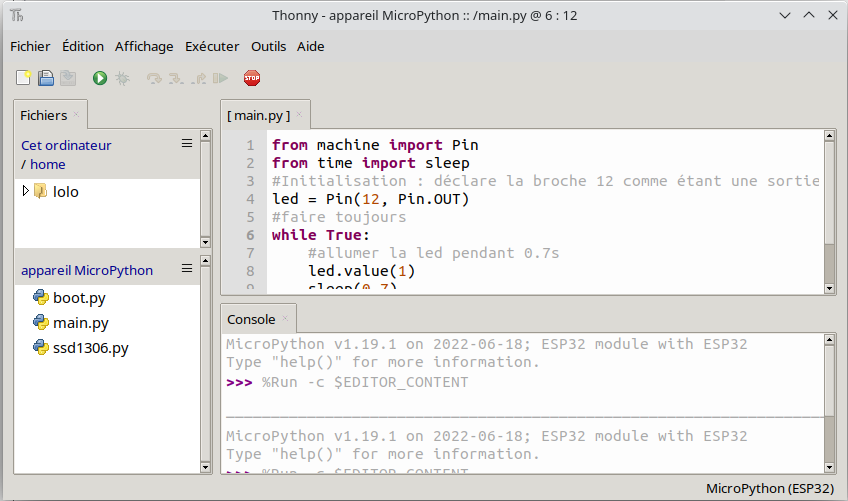Open the Outils menu
Screen dimensions: 848x501
coord(268,47)
